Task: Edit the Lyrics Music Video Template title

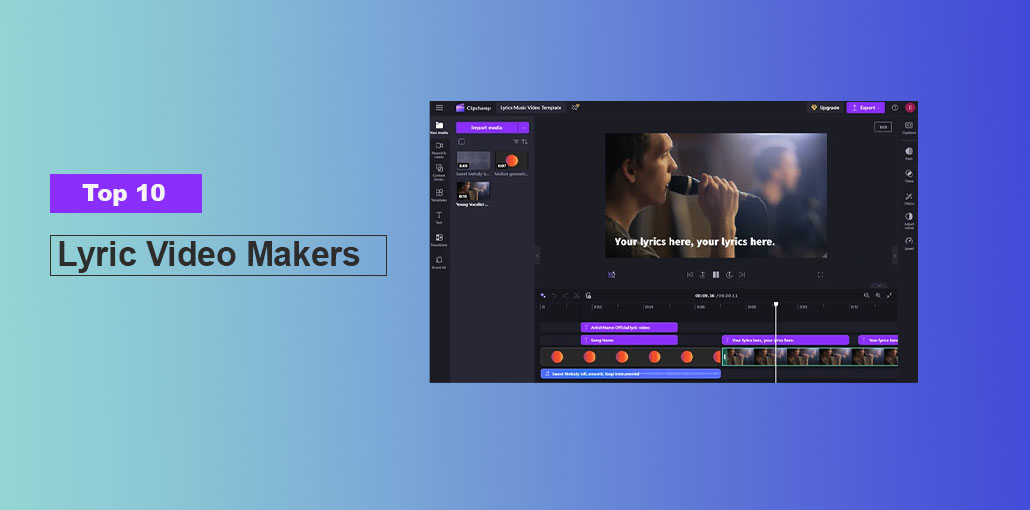Action: [531, 108]
